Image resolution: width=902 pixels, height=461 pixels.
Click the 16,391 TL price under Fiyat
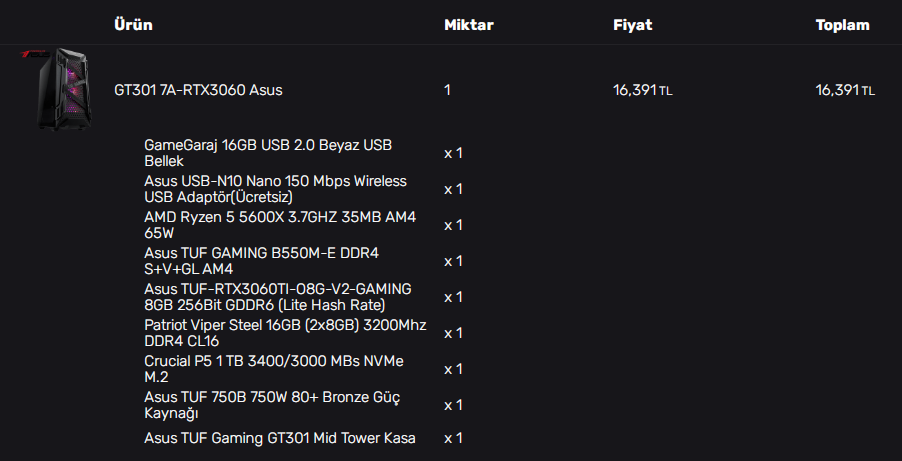[x=643, y=90]
